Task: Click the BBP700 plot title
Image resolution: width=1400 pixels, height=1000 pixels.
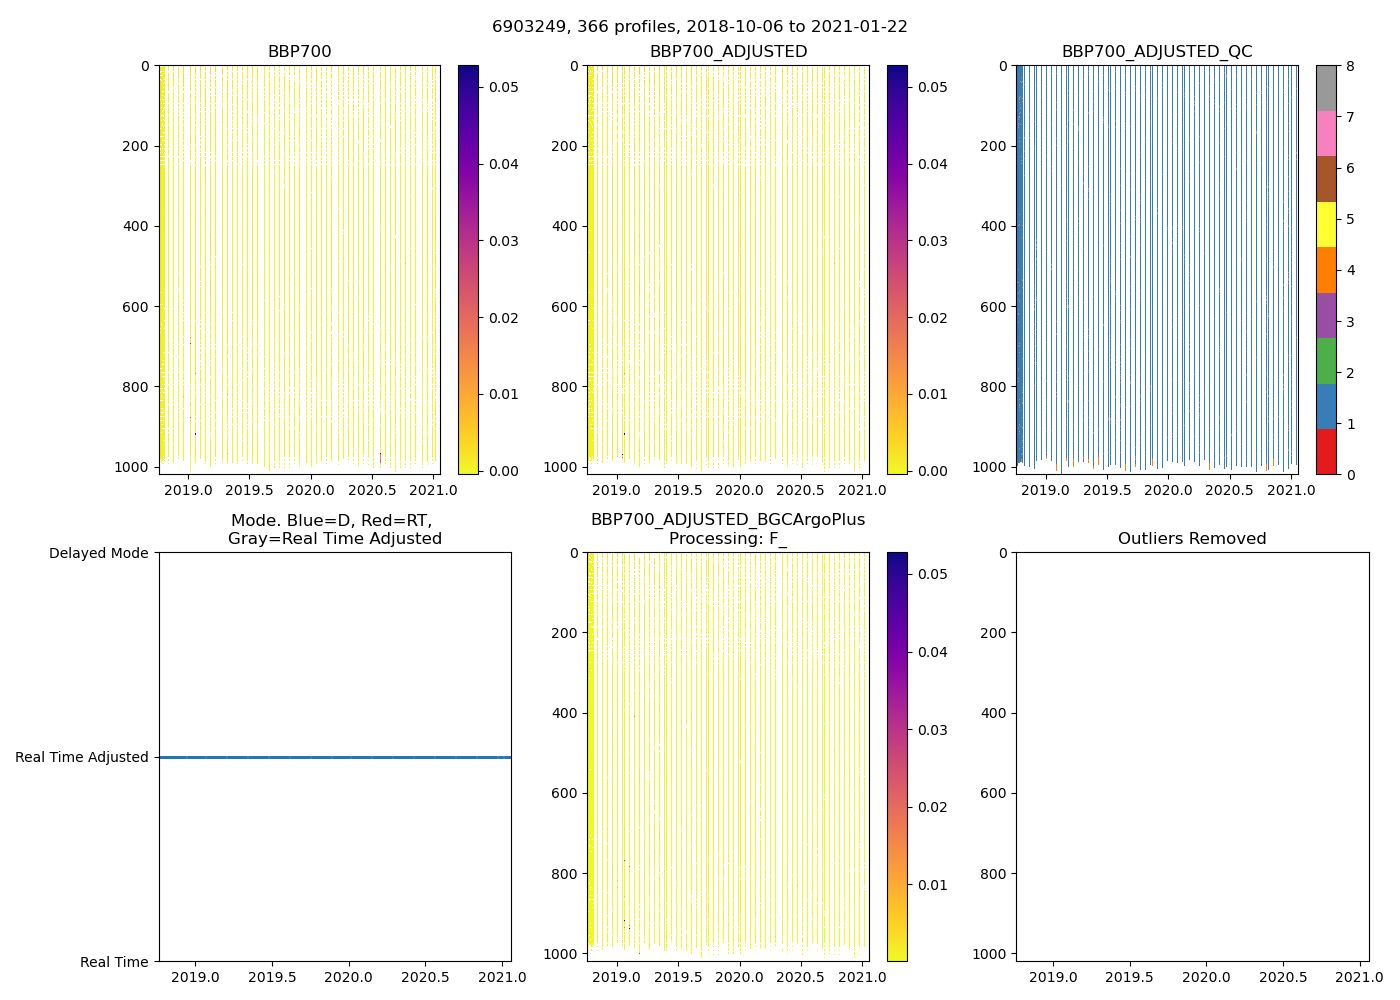Action: click(299, 52)
